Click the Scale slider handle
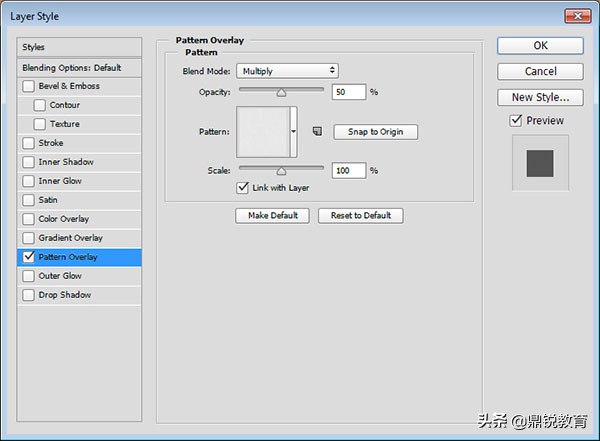The image size is (600, 441). (x=281, y=171)
